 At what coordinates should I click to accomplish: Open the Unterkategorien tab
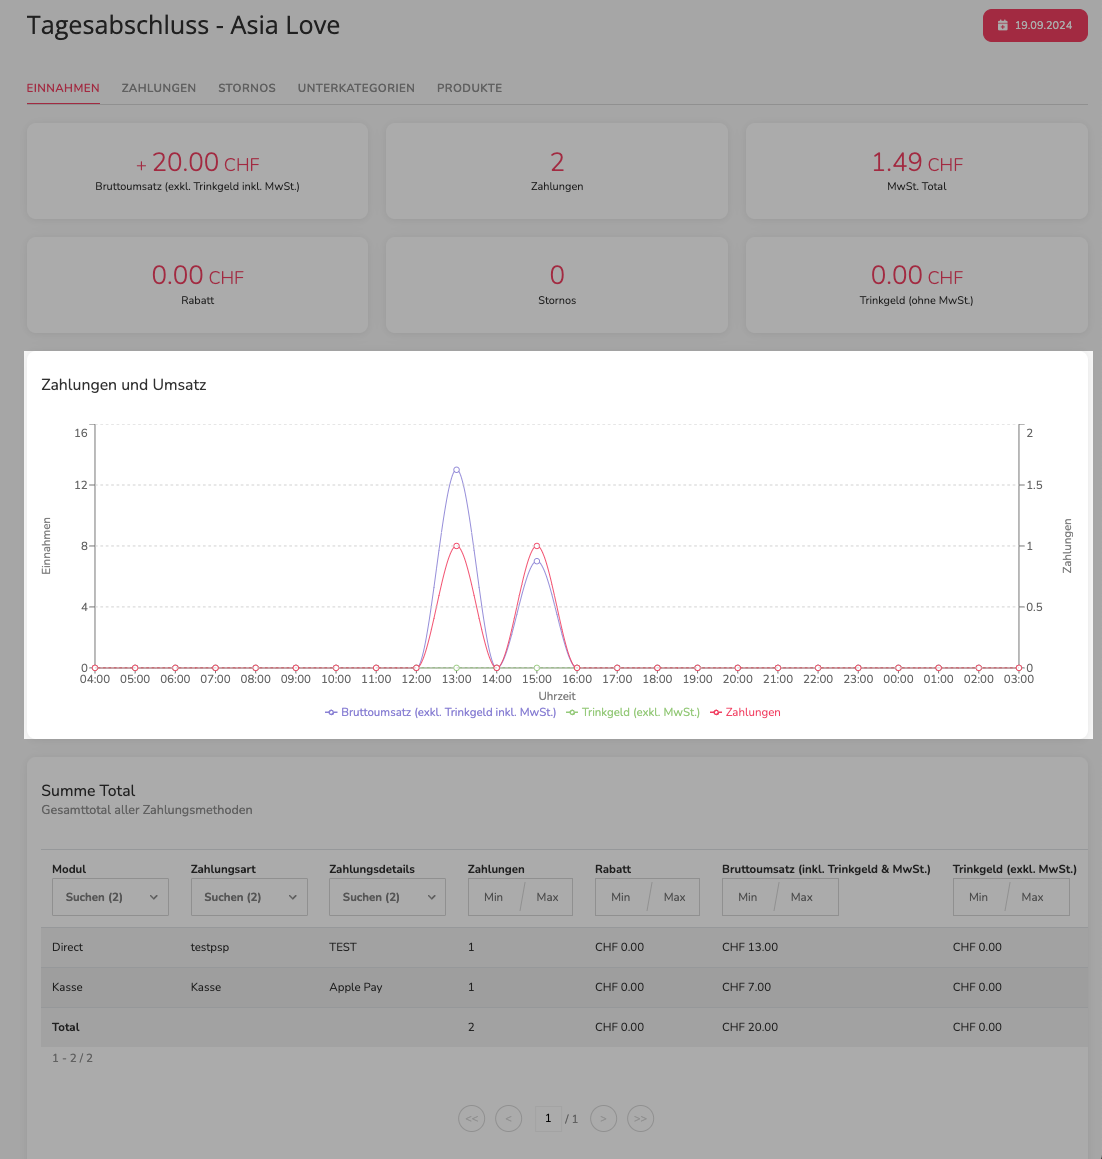coord(356,88)
